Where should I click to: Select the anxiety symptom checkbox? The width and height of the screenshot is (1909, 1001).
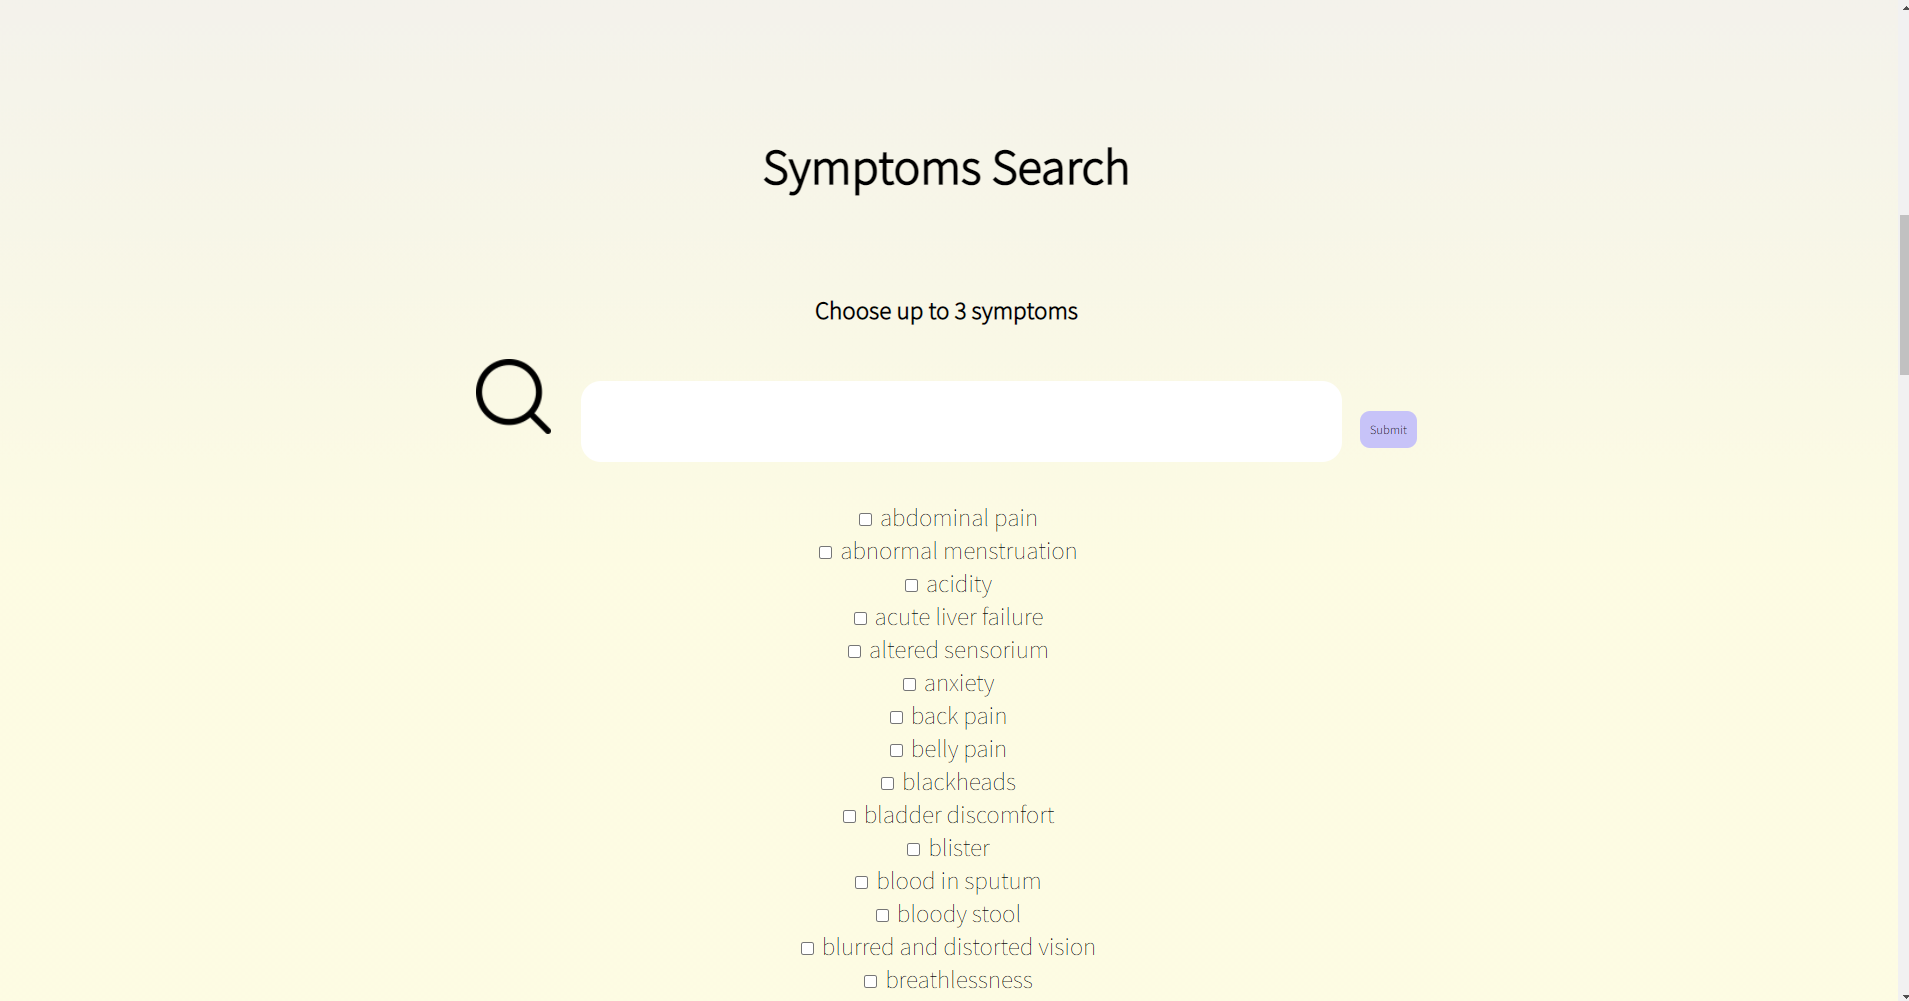click(909, 684)
